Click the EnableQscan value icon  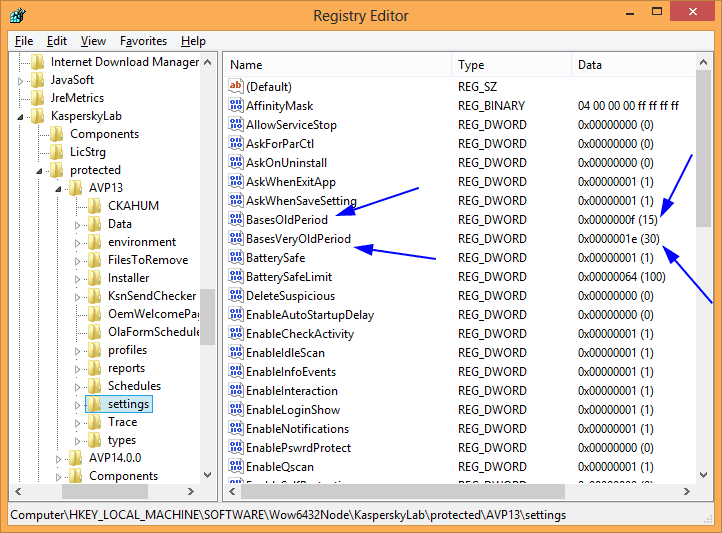[236, 466]
